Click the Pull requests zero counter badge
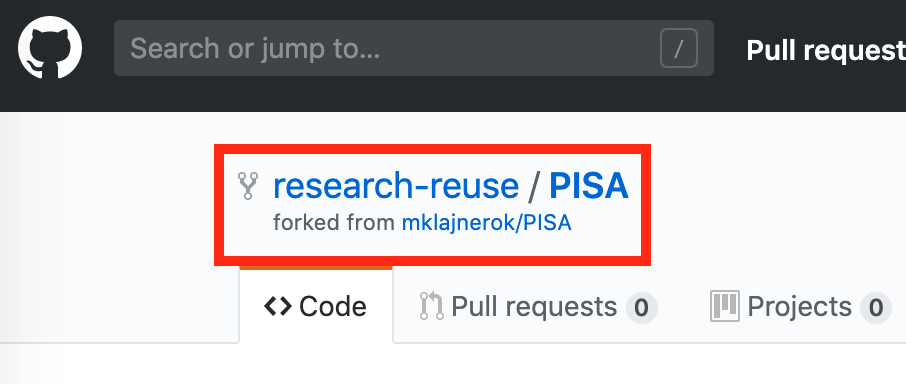 [641, 307]
